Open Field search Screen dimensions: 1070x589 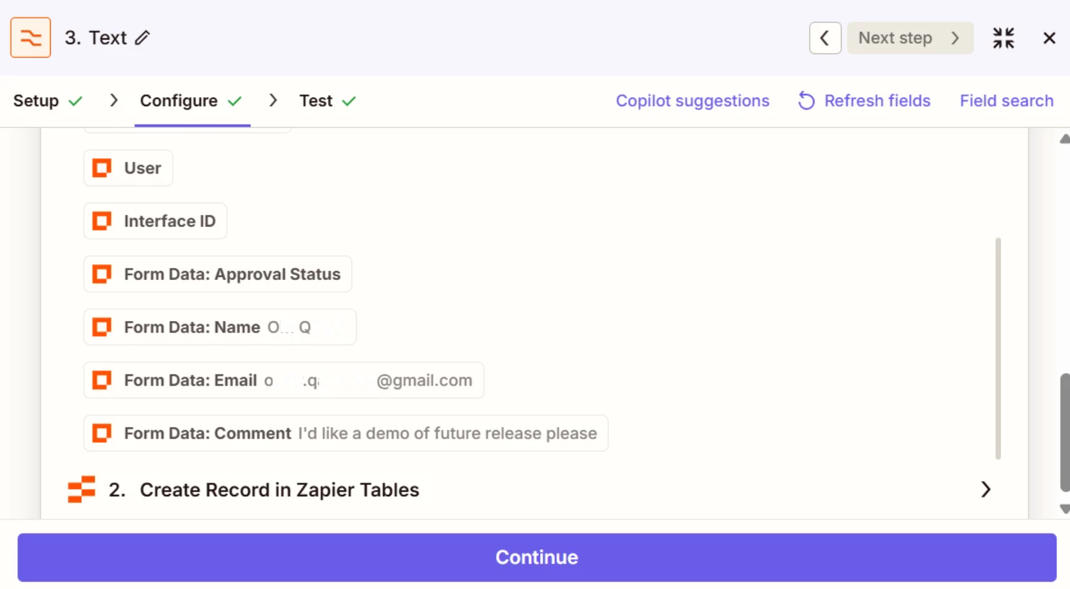[1006, 101]
